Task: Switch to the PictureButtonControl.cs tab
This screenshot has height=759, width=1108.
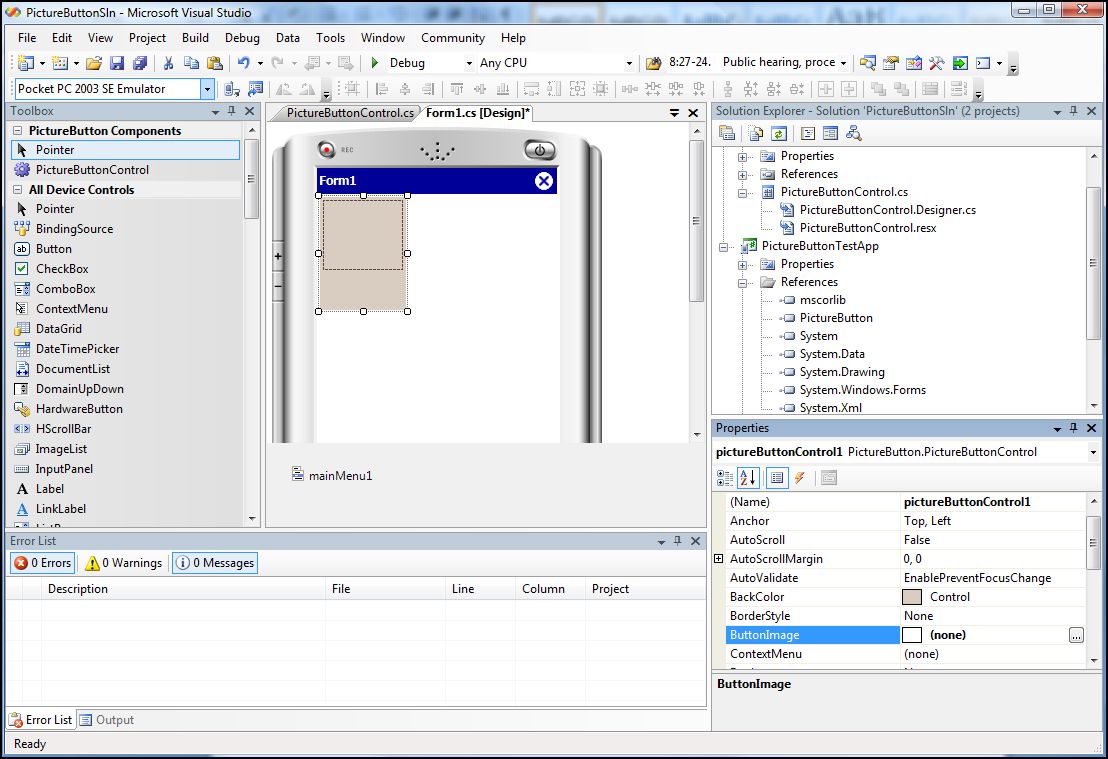Action: (350, 113)
